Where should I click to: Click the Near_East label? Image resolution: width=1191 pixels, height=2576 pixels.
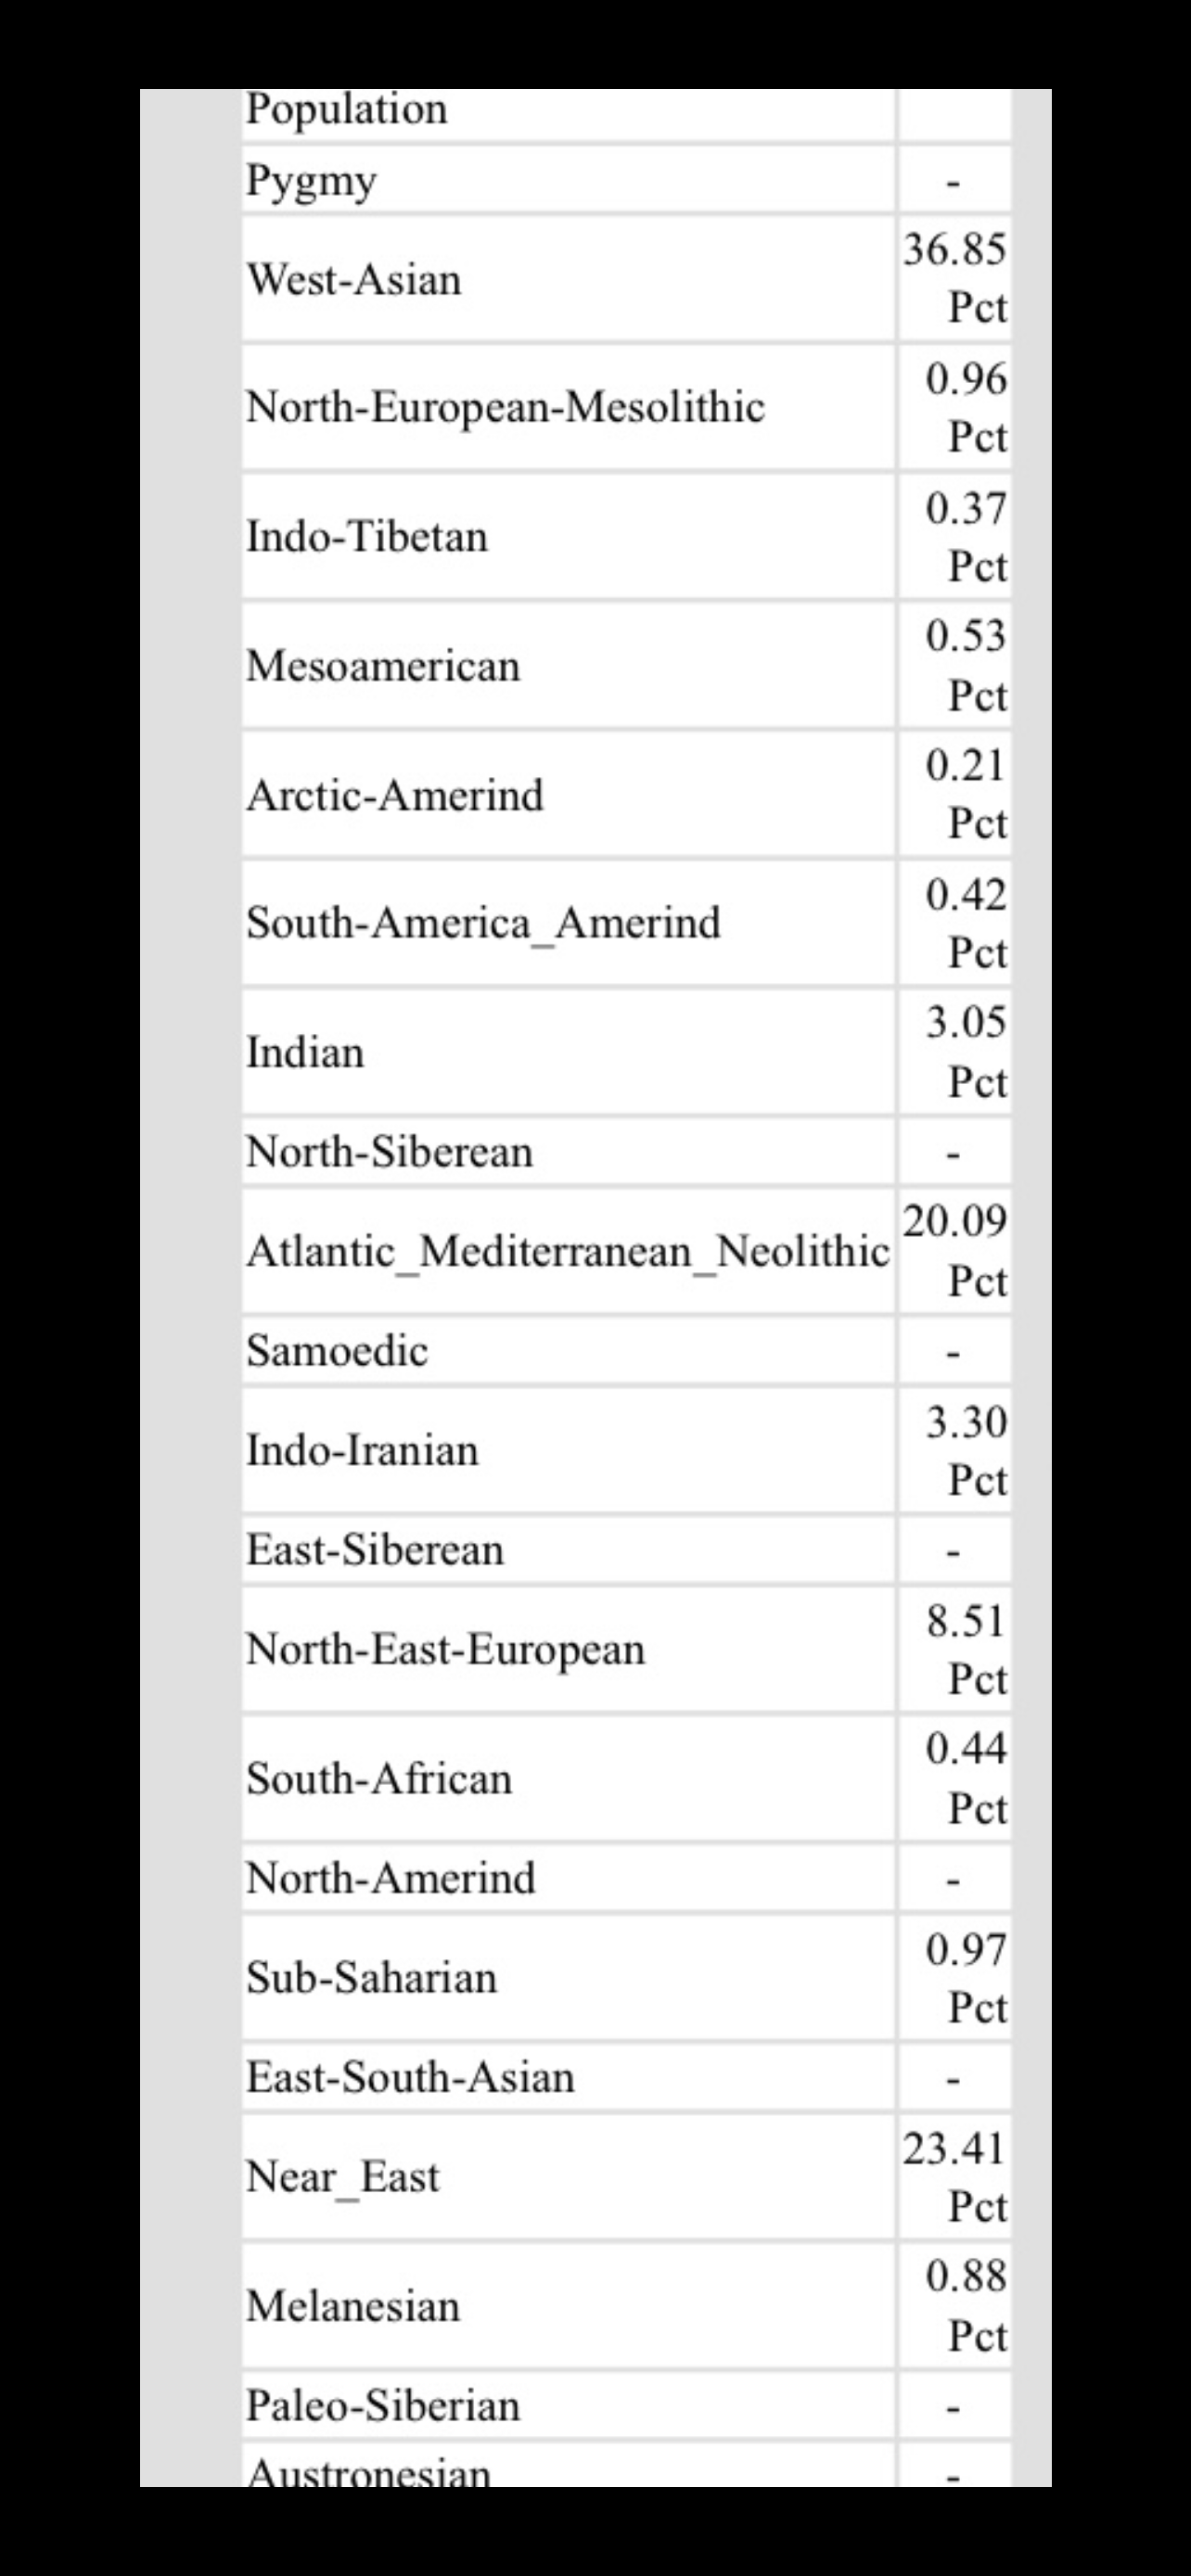coord(342,2177)
